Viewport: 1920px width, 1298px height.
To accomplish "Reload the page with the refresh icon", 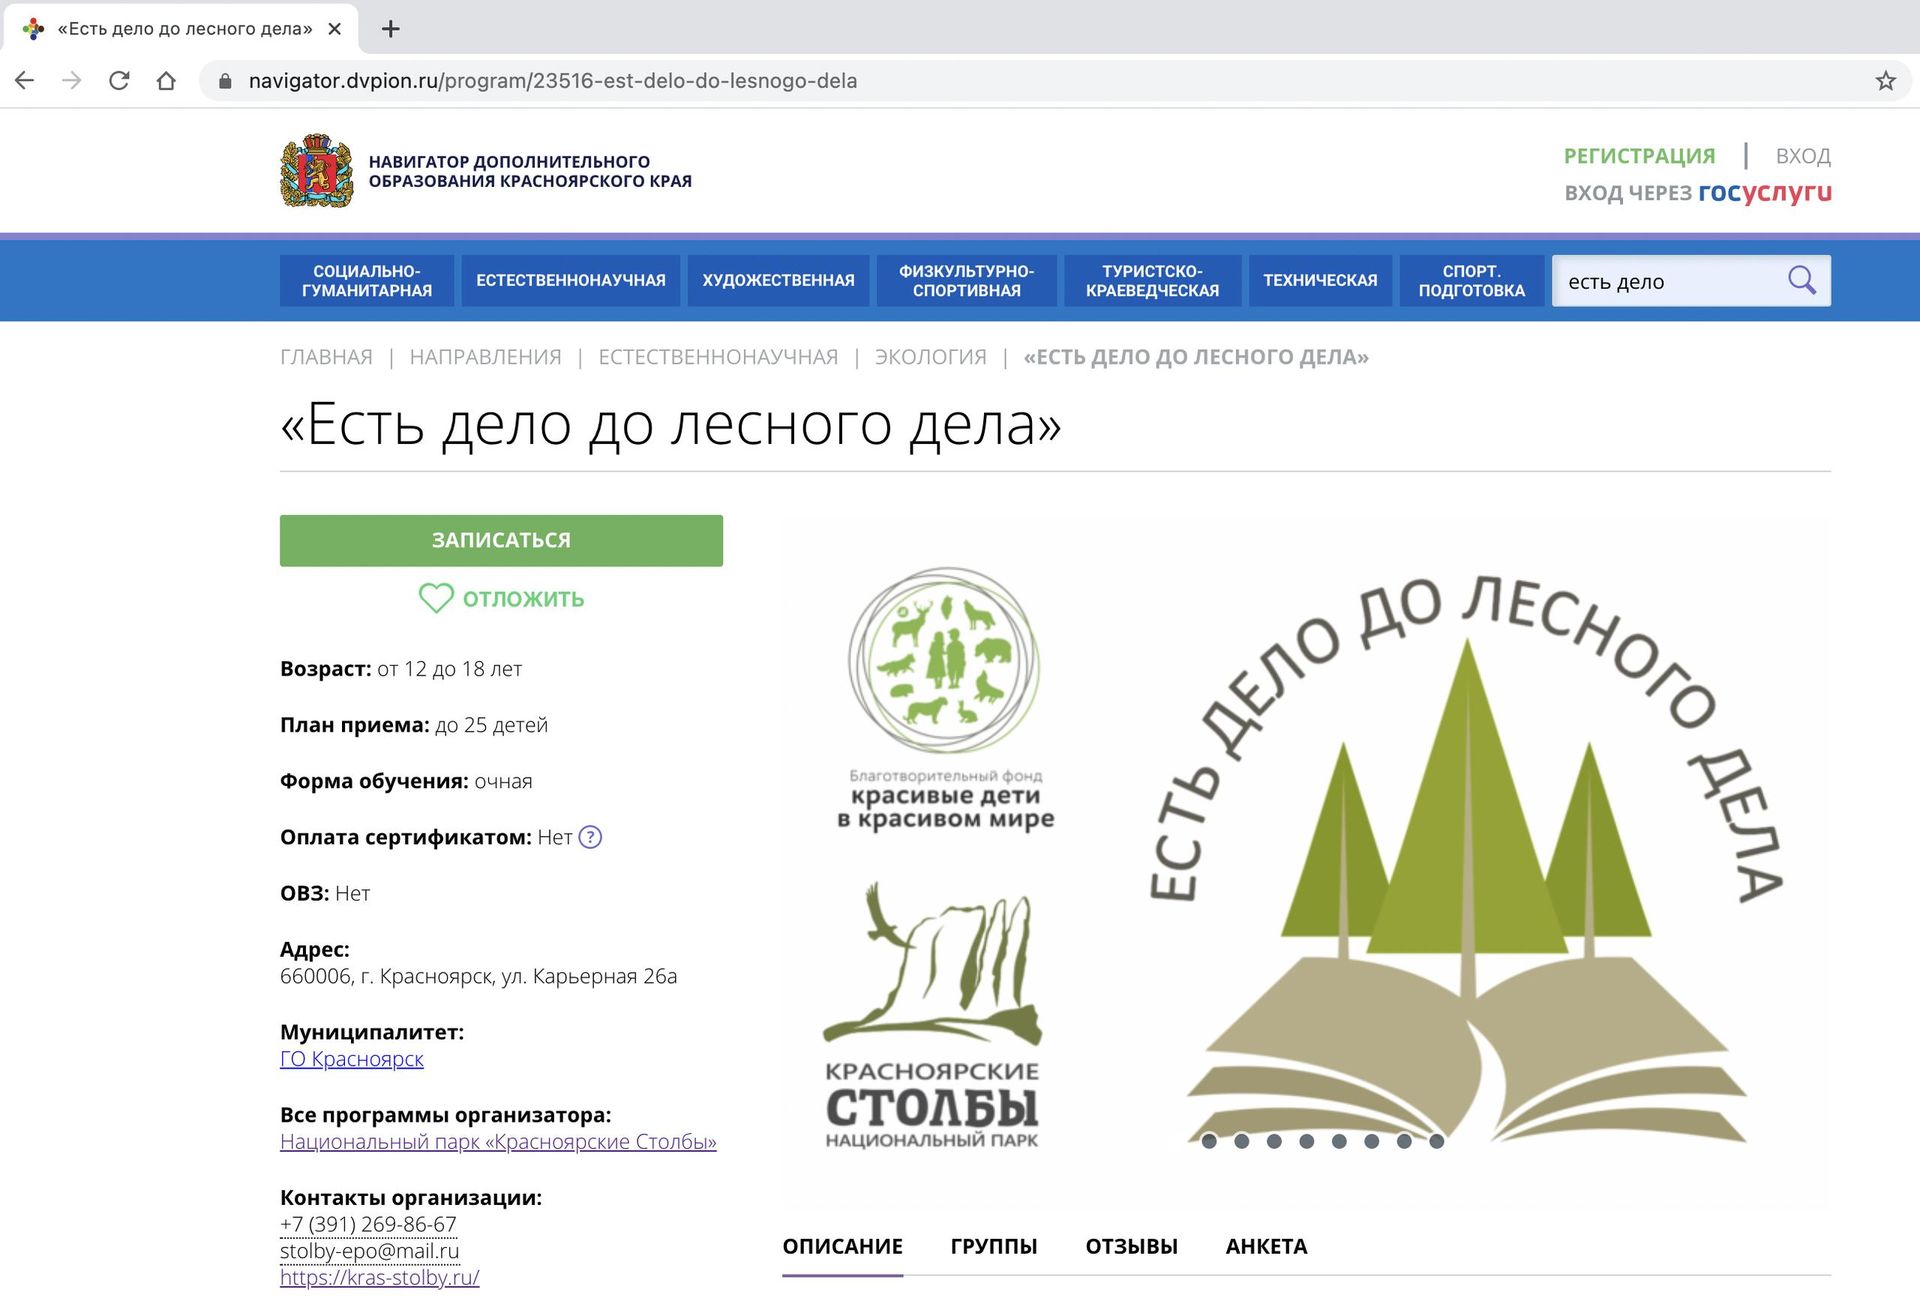I will click(119, 81).
